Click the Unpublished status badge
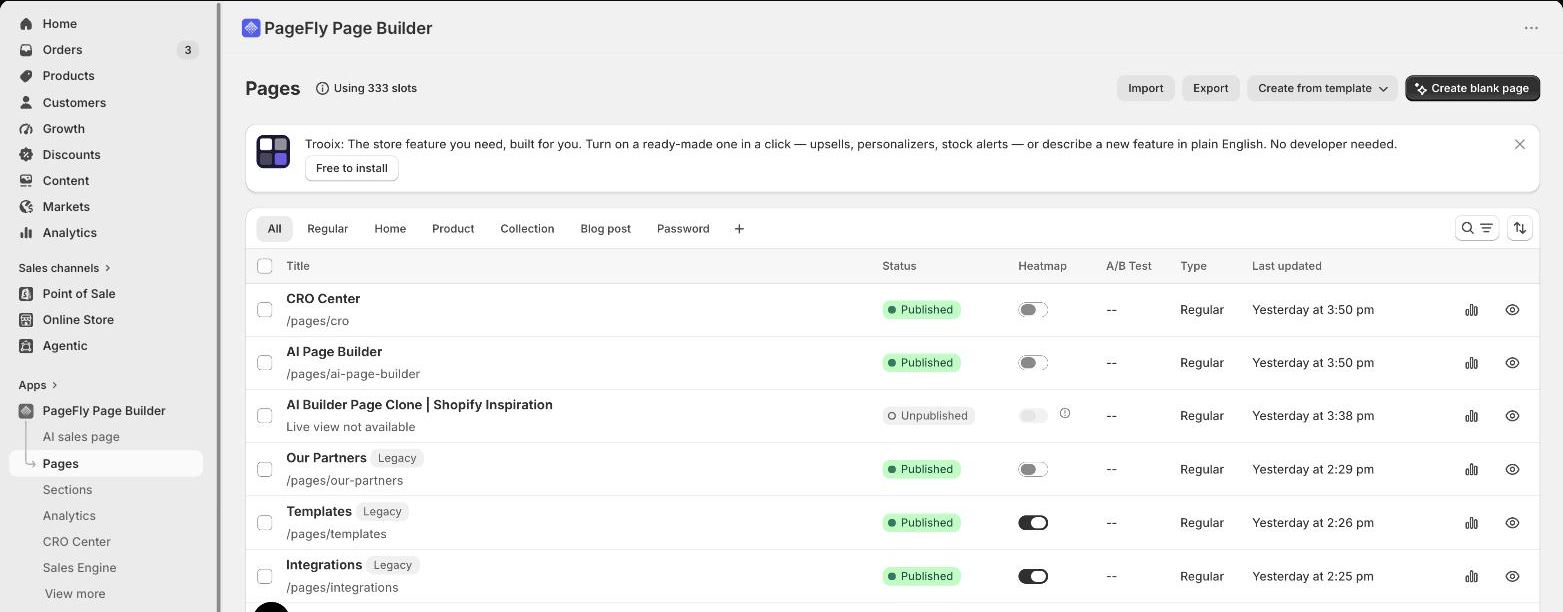Image resolution: width=1563 pixels, height=612 pixels. click(928, 416)
